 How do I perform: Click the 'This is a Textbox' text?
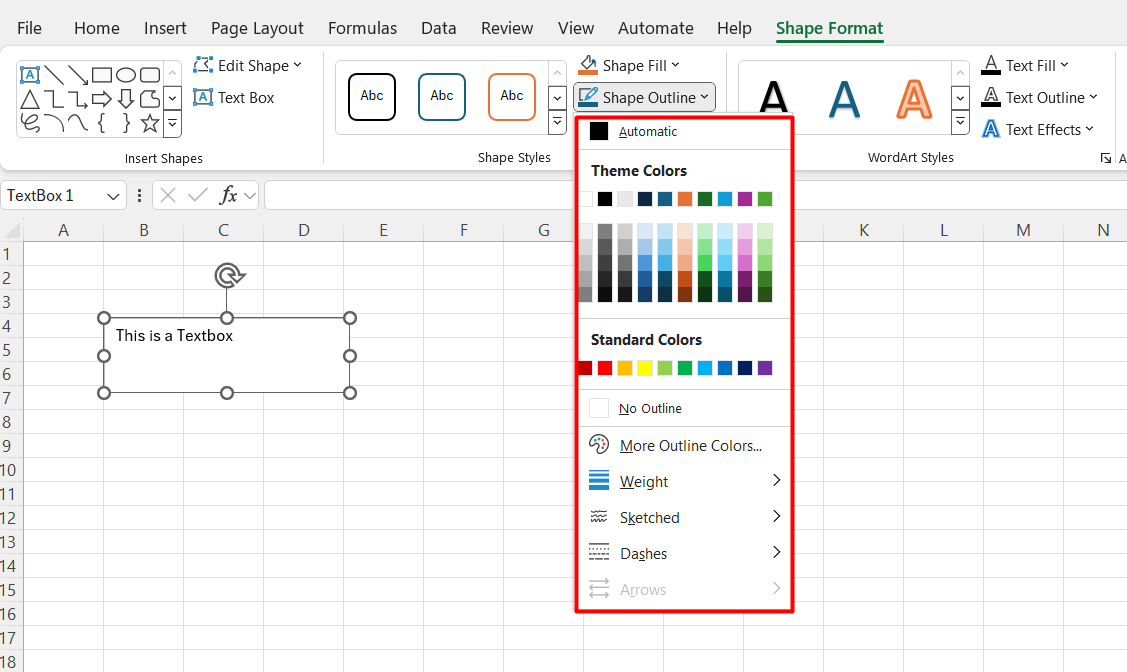174,336
